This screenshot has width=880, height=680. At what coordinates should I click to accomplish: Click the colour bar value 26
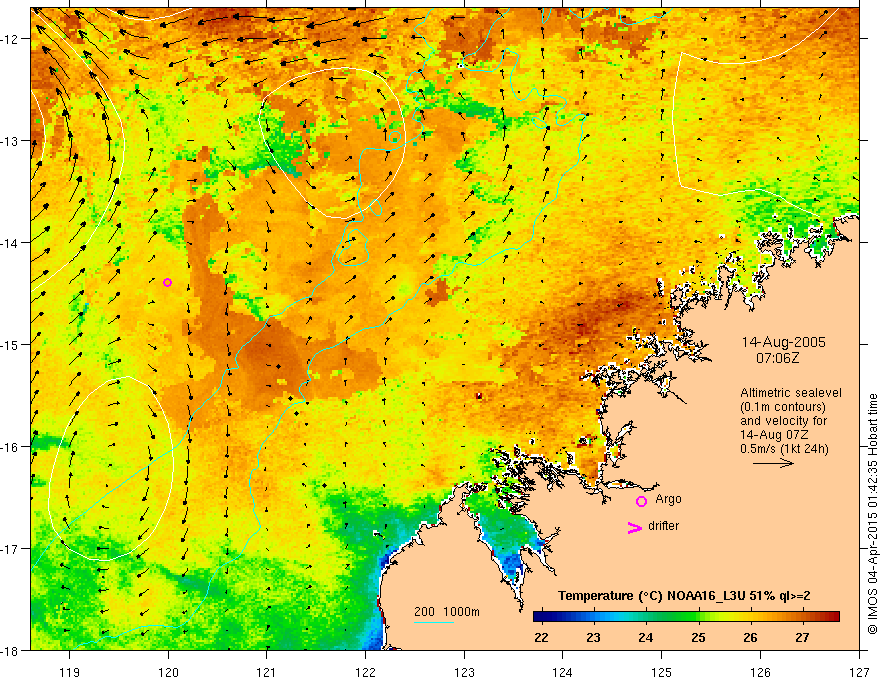tap(750, 637)
